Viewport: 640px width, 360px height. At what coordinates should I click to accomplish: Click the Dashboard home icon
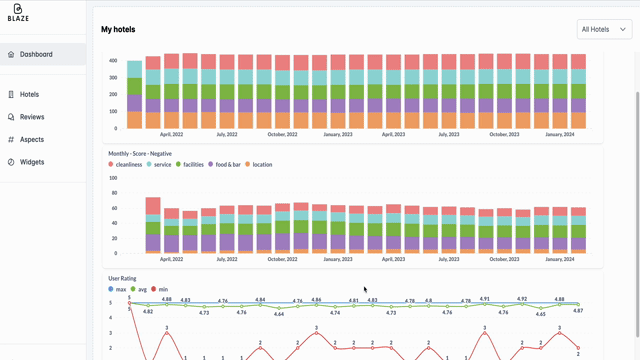pos(11,54)
